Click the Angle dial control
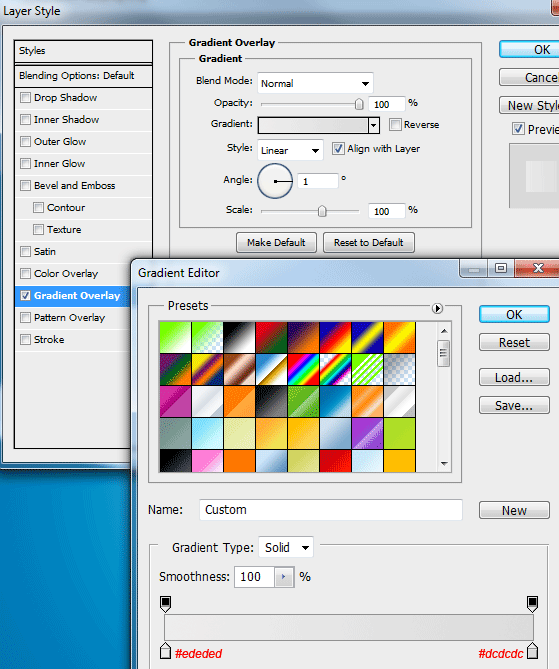This screenshot has width=559, height=669. 275,181
